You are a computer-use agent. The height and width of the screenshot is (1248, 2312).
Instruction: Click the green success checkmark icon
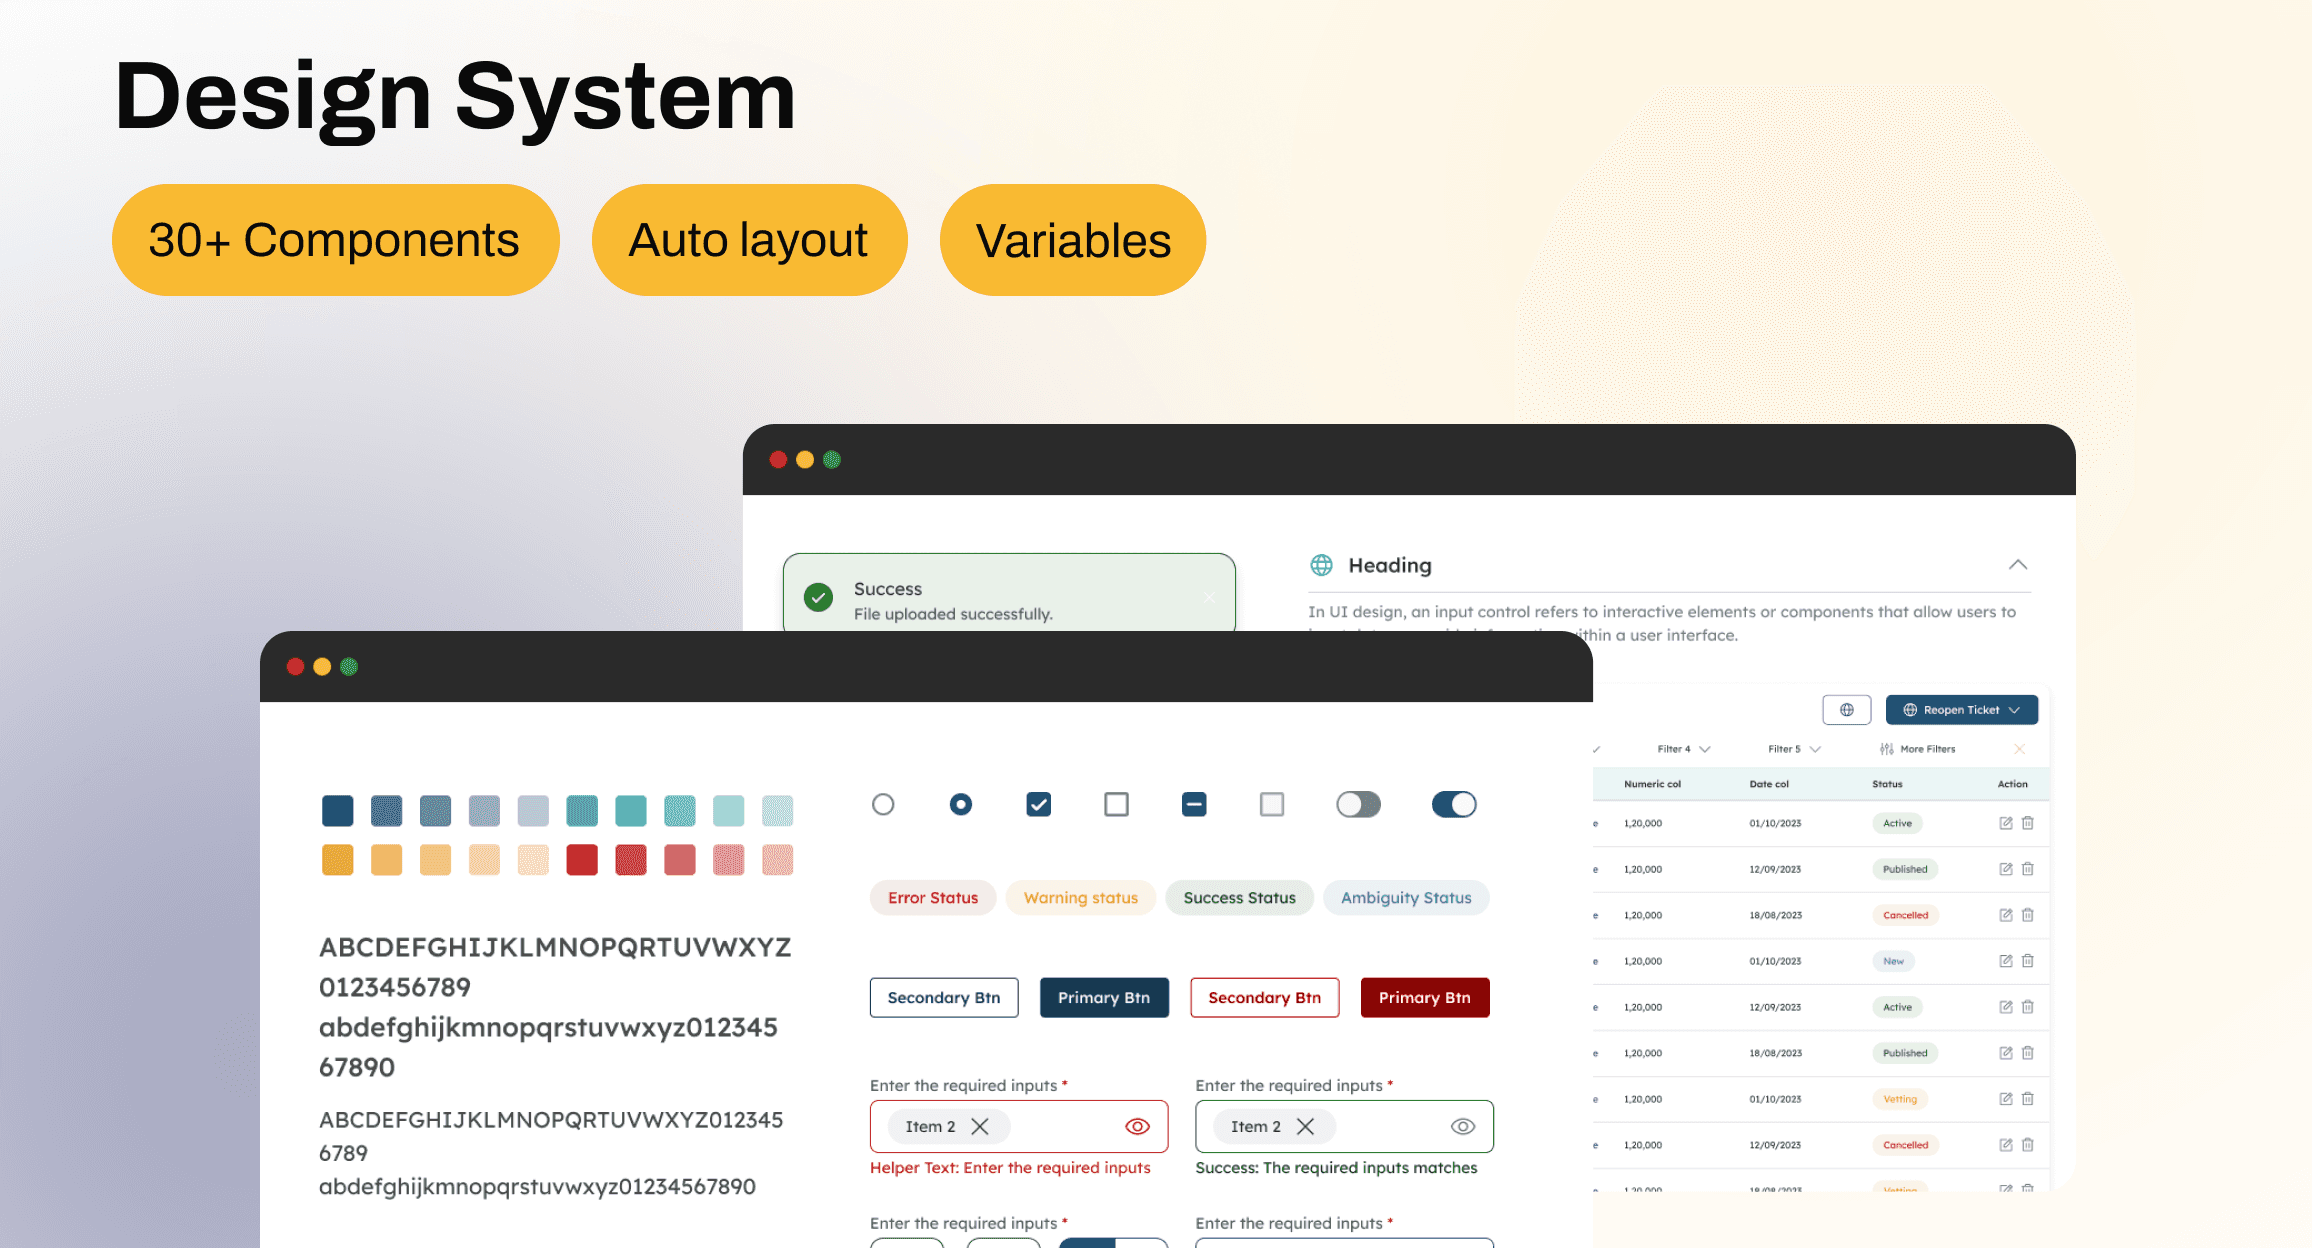tap(818, 598)
